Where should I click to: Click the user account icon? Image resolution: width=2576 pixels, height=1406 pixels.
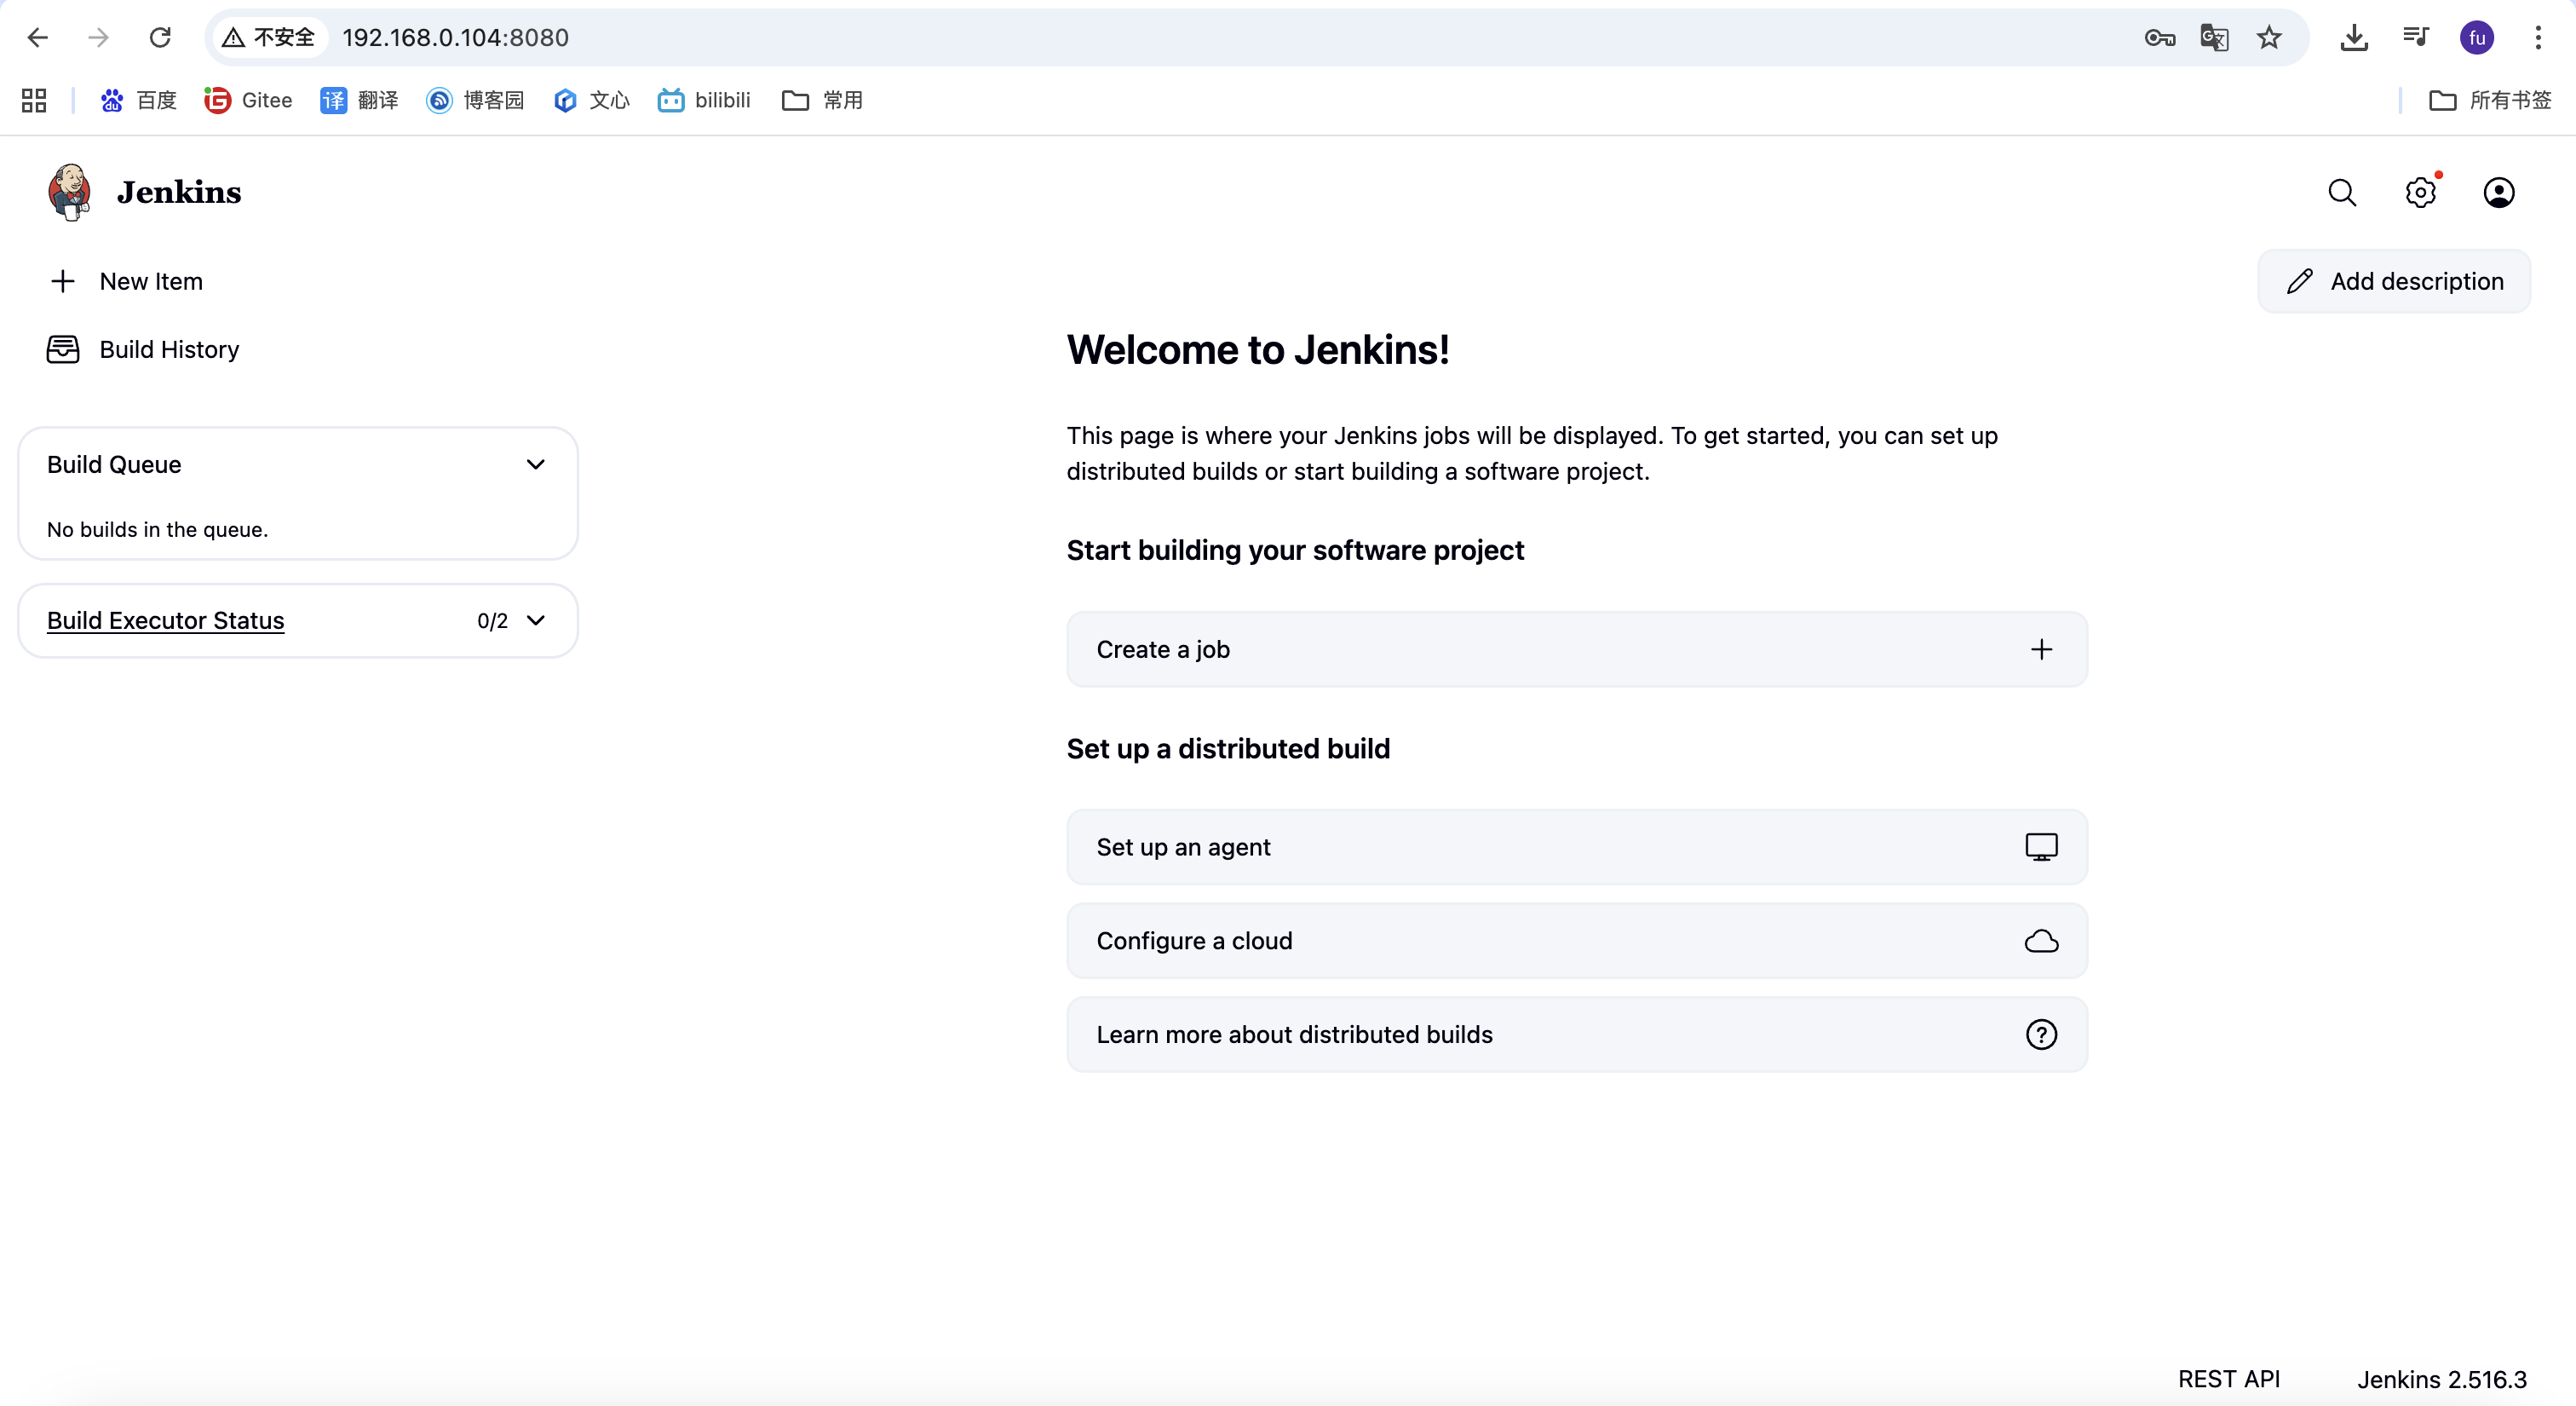pyautogui.click(x=2499, y=192)
